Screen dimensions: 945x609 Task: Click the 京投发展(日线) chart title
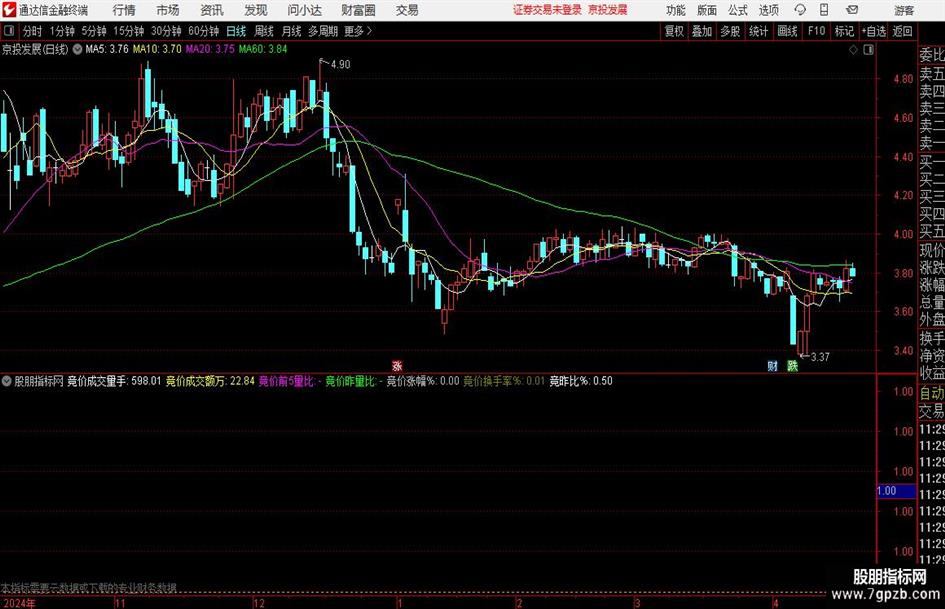(x=35, y=49)
